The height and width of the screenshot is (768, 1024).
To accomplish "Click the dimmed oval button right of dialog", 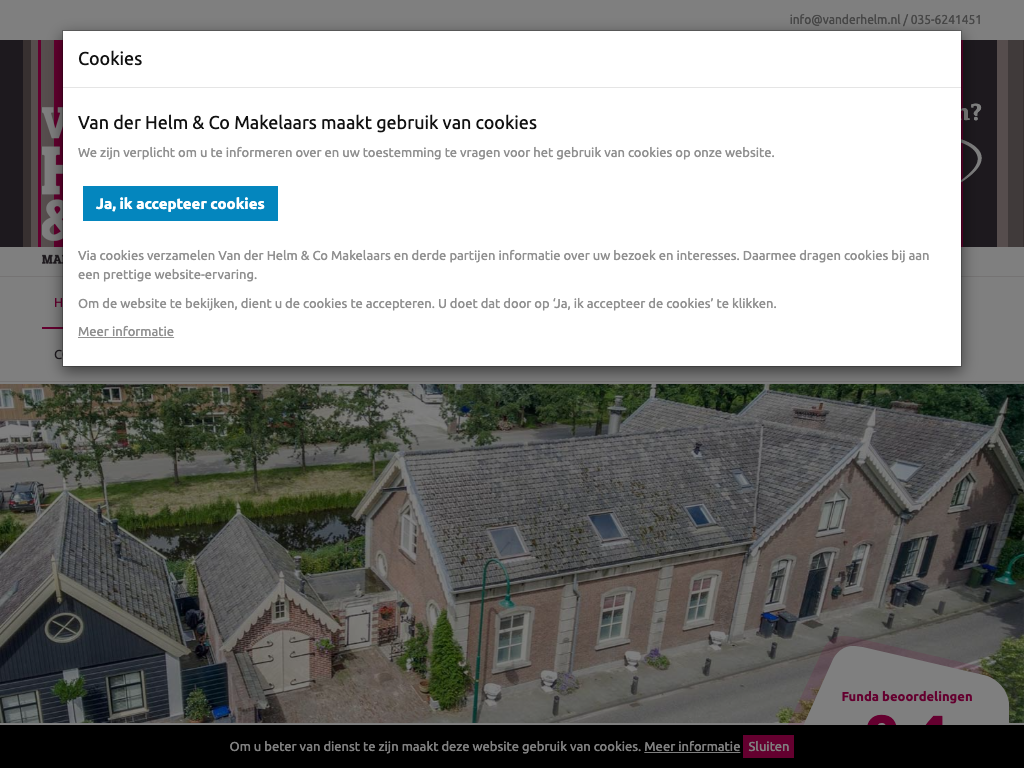I will [x=973, y=162].
